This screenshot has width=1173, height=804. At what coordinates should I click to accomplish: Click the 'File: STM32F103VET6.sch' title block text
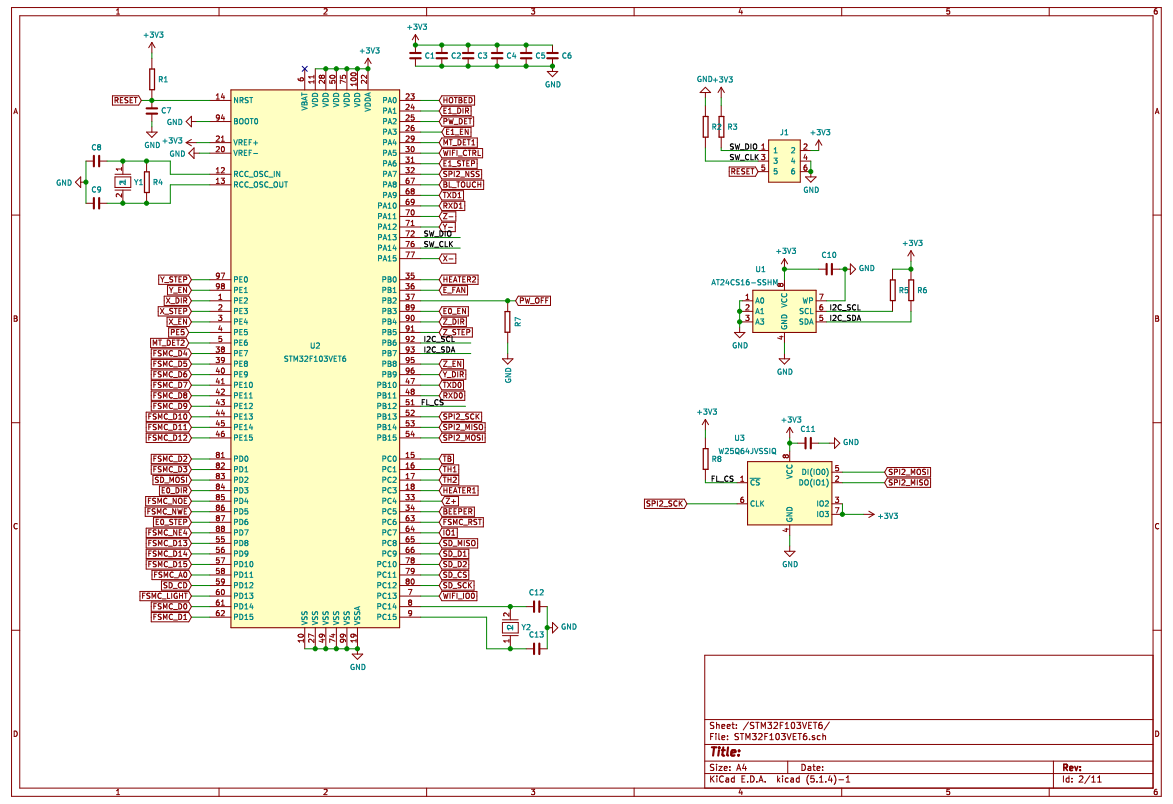768,737
